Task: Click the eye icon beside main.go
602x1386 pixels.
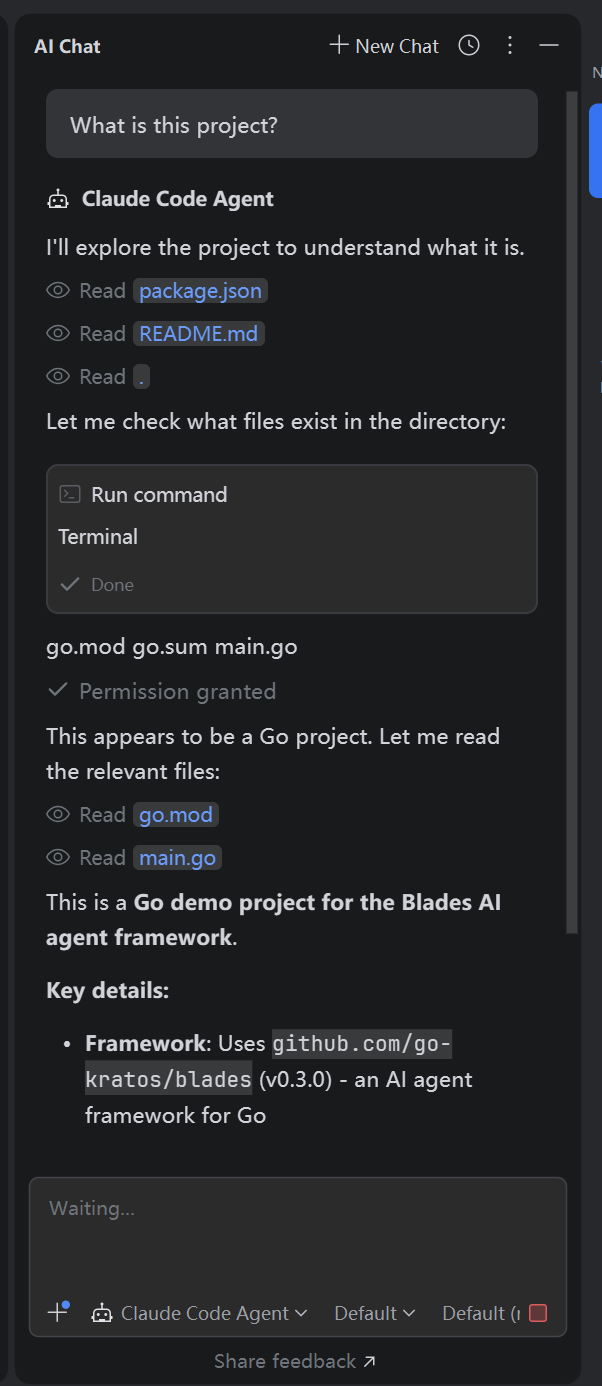Action: (x=58, y=857)
